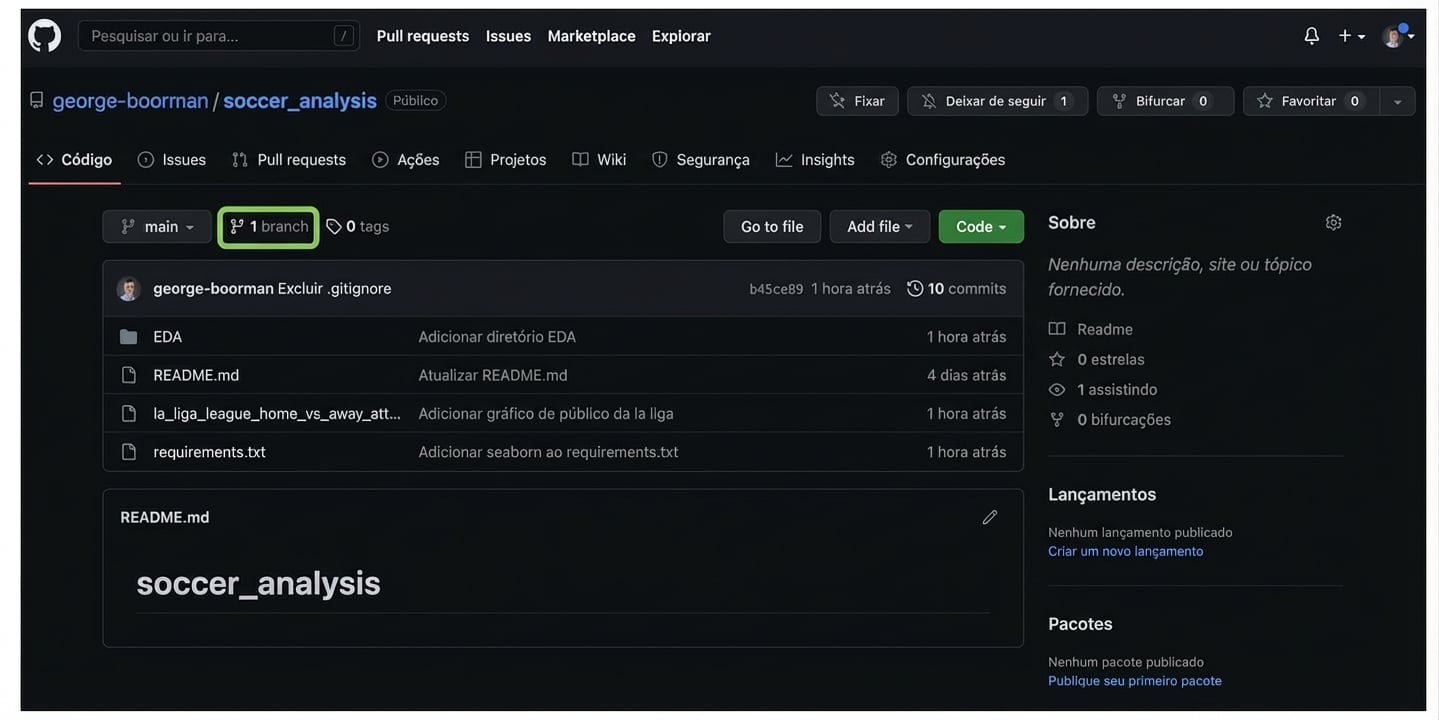Click the Fixar pin button
Screen dimensions: 1439x720
coord(857,101)
